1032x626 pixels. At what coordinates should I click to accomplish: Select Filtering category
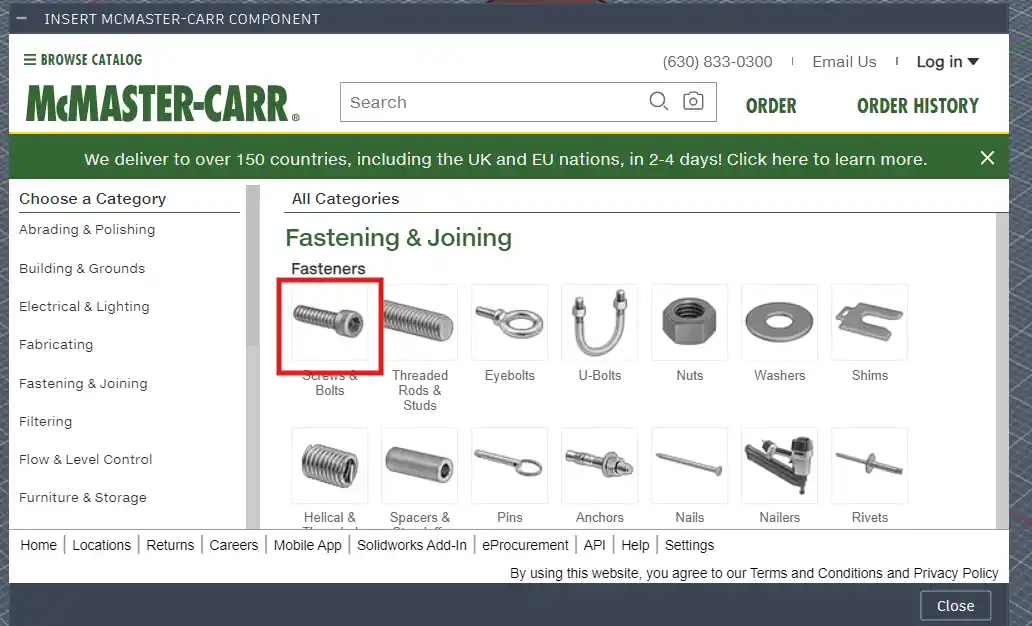click(x=45, y=422)
